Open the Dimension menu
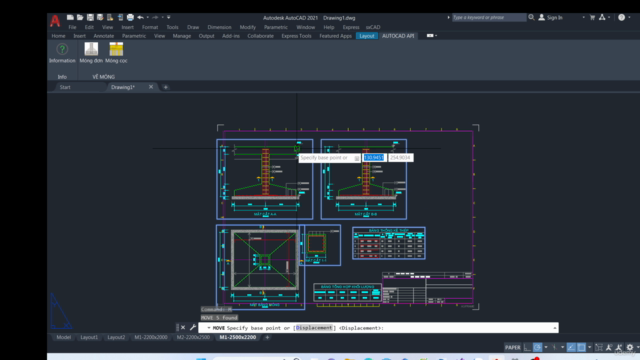640x360 pixels. tap(219, 27)
